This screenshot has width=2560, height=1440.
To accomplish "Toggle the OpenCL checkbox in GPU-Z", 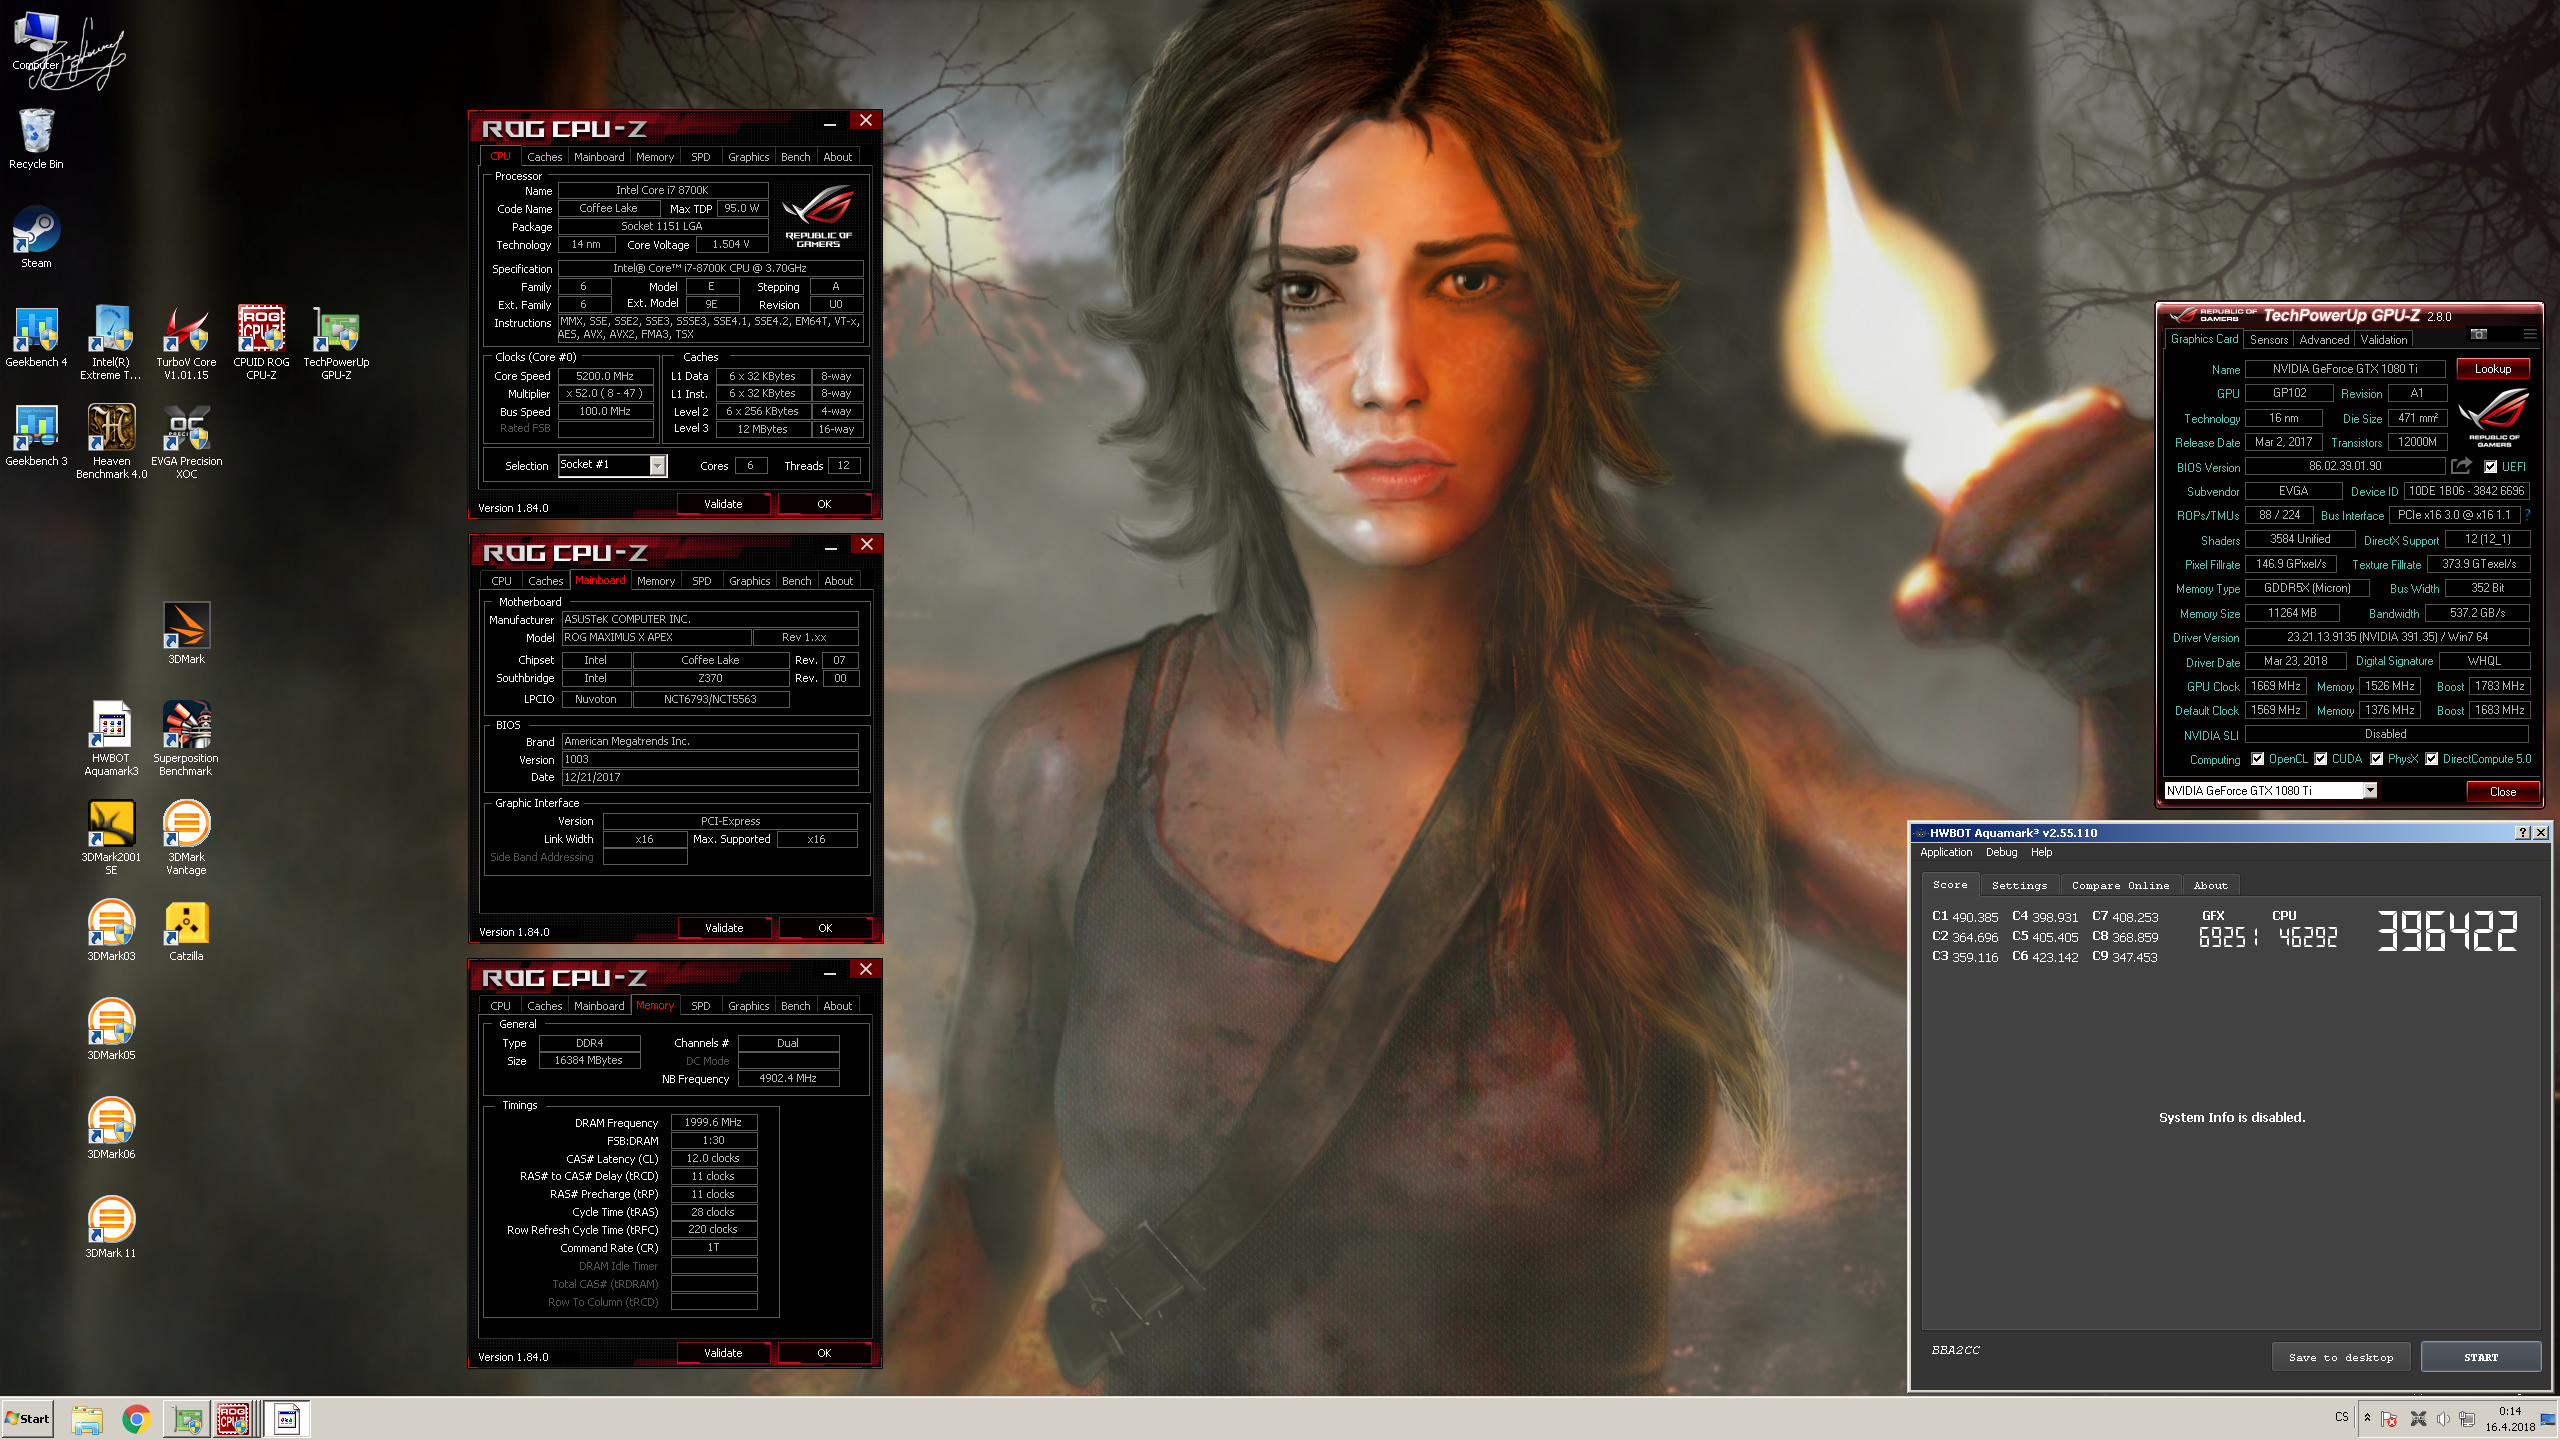I will point(2258,759).
